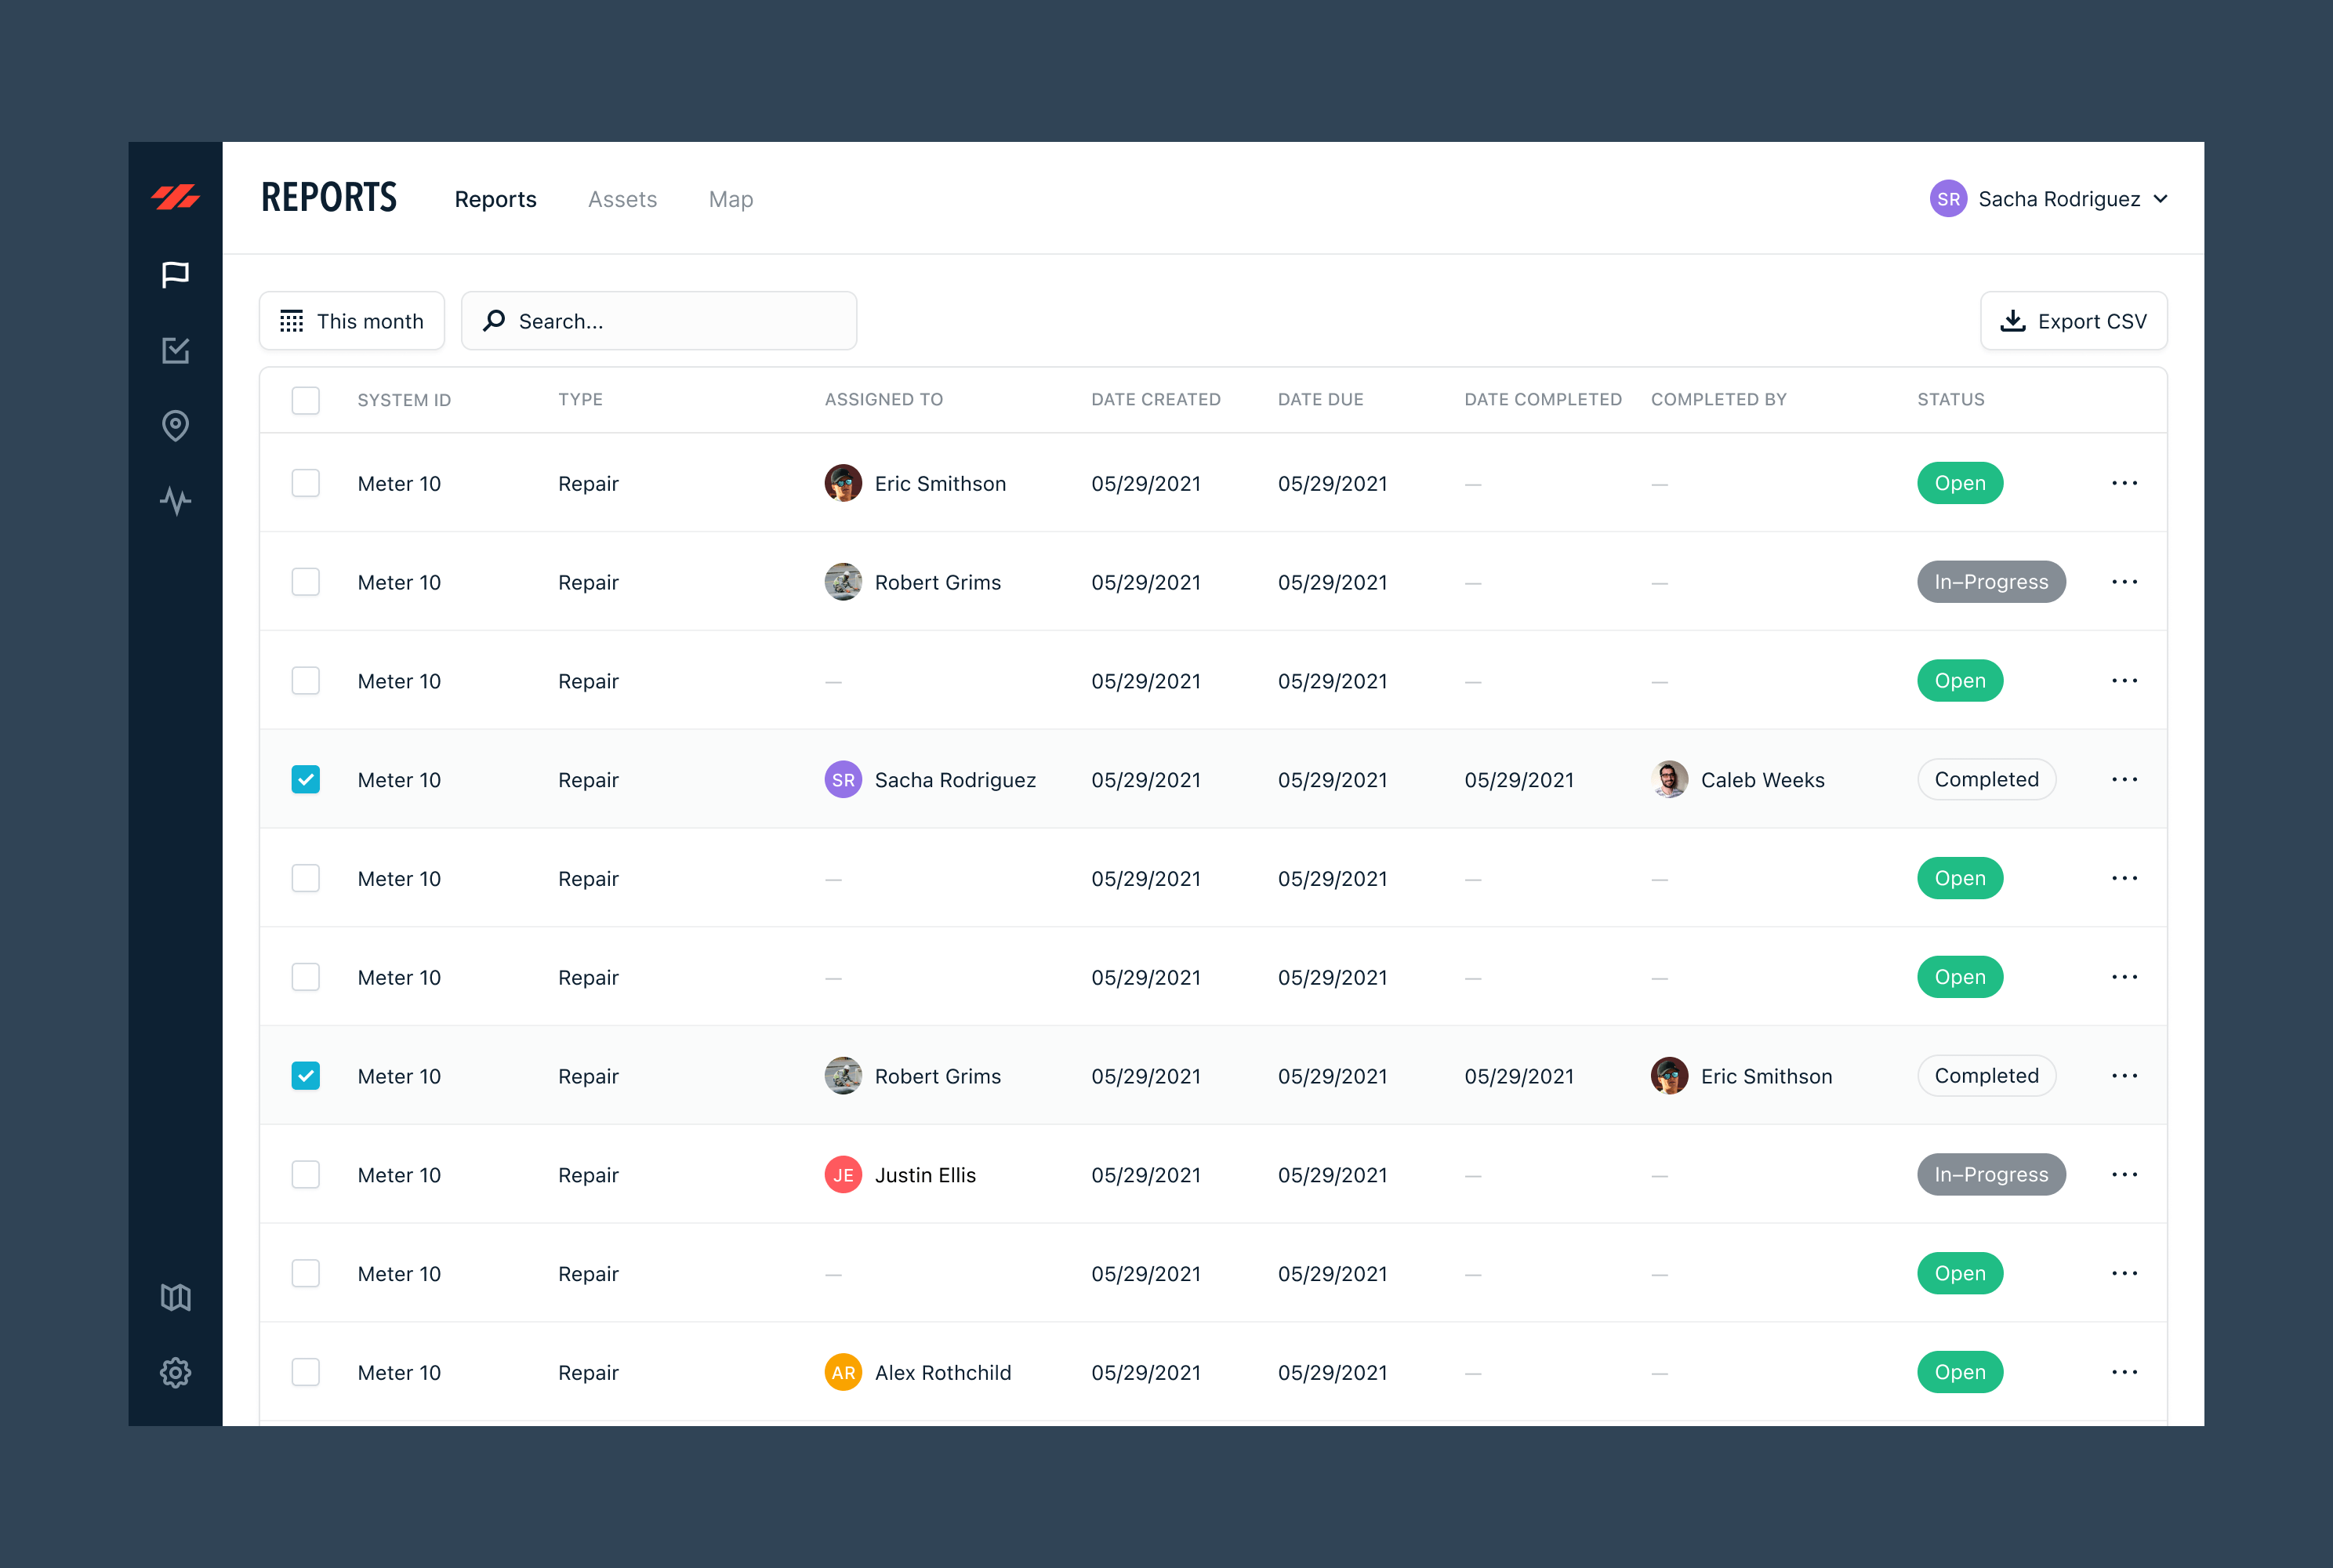Click the Open status badge on Alex Rothchild row
Viewport: 2333px width, 1568px height.
[x=1959, y=1372]
